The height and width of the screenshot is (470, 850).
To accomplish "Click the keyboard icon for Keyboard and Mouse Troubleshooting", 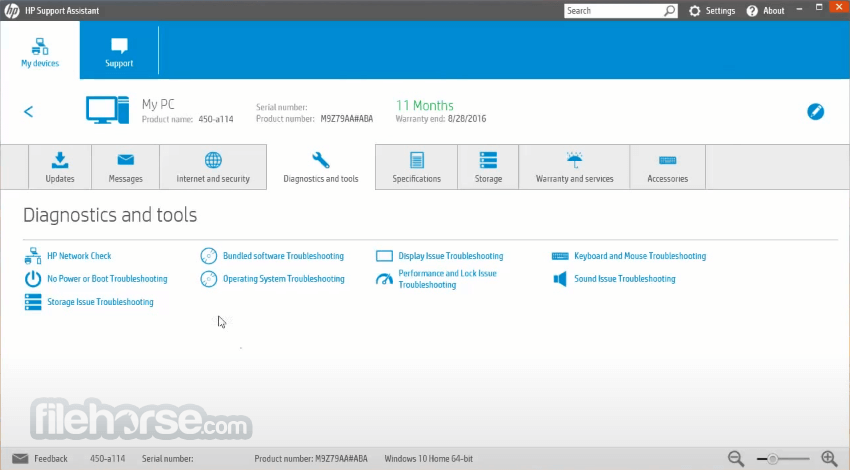I will [x=560, y=256].
